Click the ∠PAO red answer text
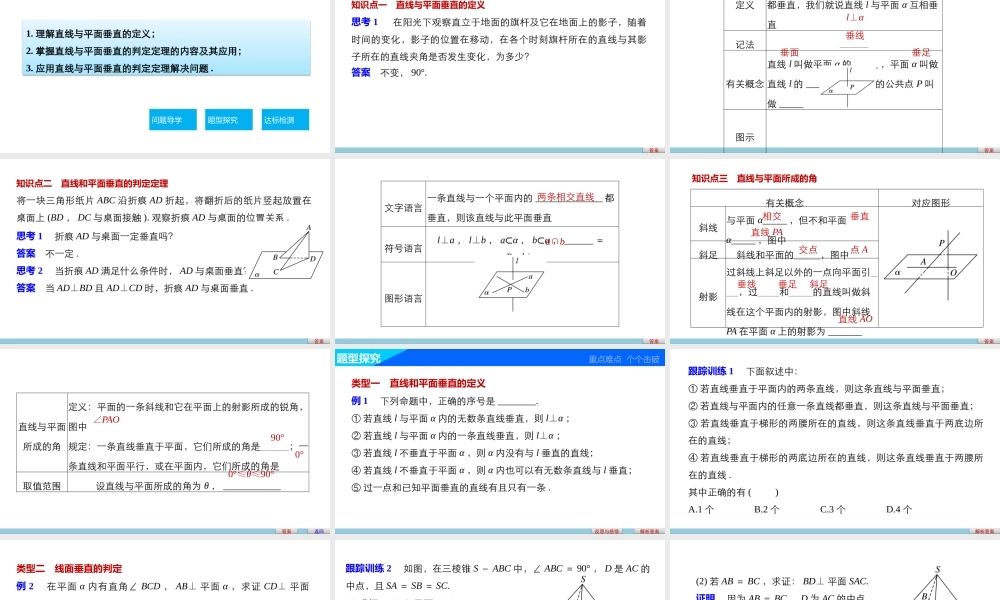 pyautogui.click(x=107, y=420)
